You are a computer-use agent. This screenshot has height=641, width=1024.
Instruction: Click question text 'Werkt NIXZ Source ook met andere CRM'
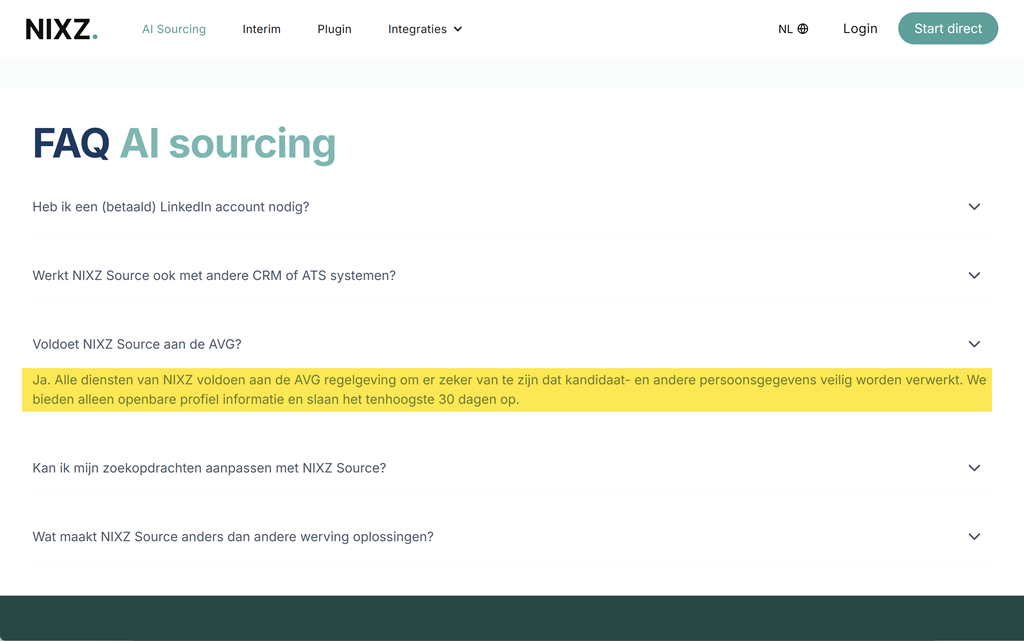214,275
